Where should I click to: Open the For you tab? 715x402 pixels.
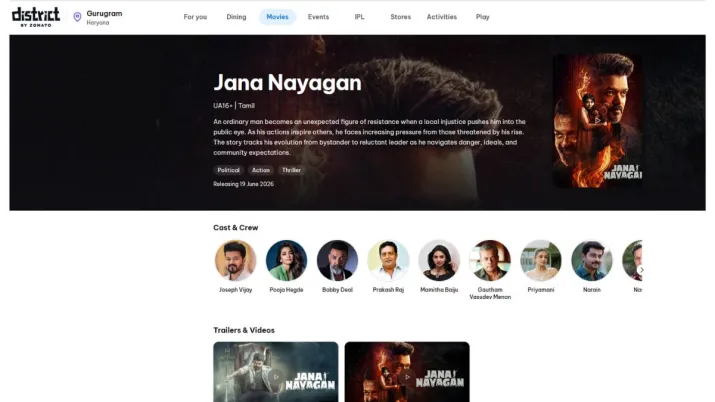tap(195, 17)
